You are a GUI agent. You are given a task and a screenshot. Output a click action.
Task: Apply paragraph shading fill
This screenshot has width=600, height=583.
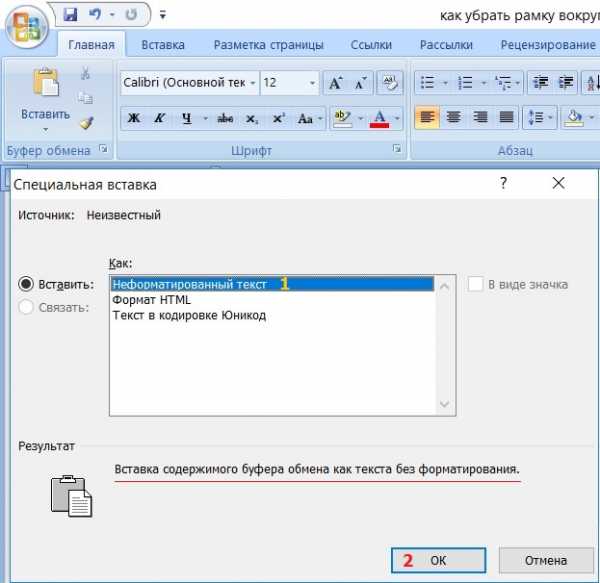point(574,117)
